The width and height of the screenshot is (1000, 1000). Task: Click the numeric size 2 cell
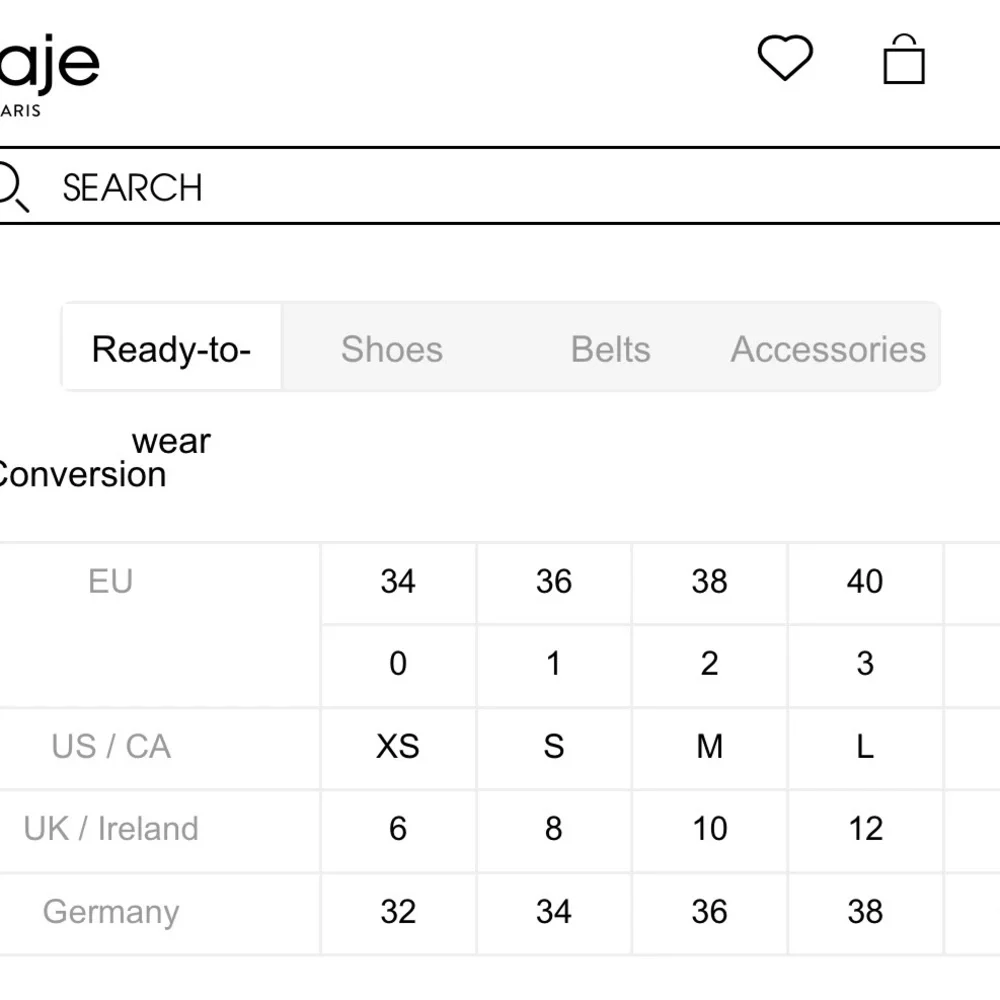(709, 664)
